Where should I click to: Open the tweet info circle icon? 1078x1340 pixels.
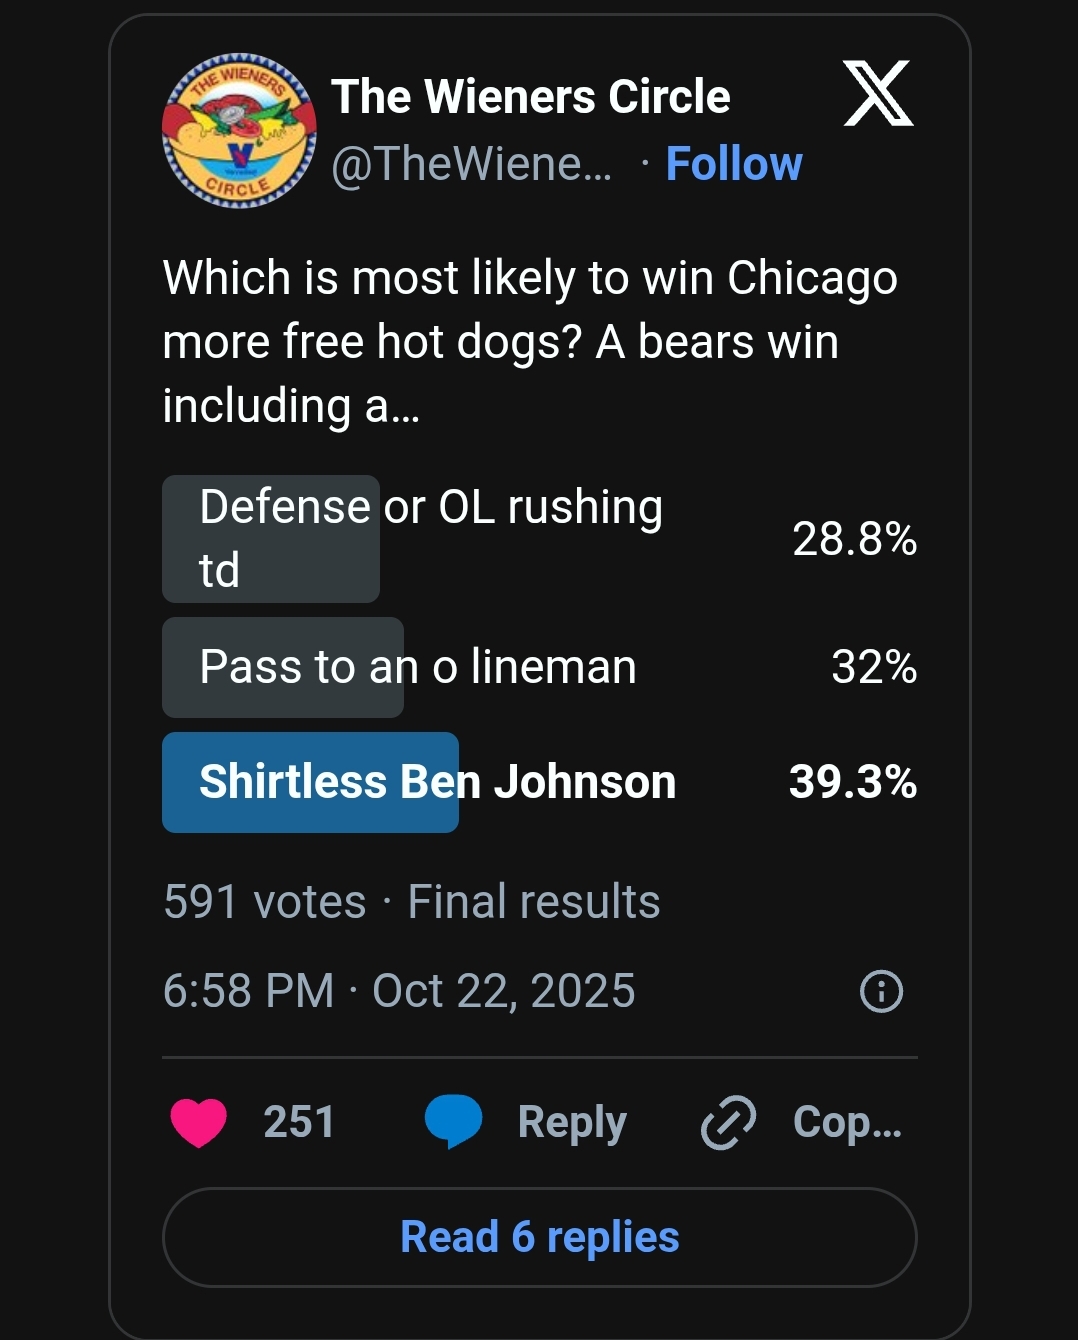[x=881, y=991]
